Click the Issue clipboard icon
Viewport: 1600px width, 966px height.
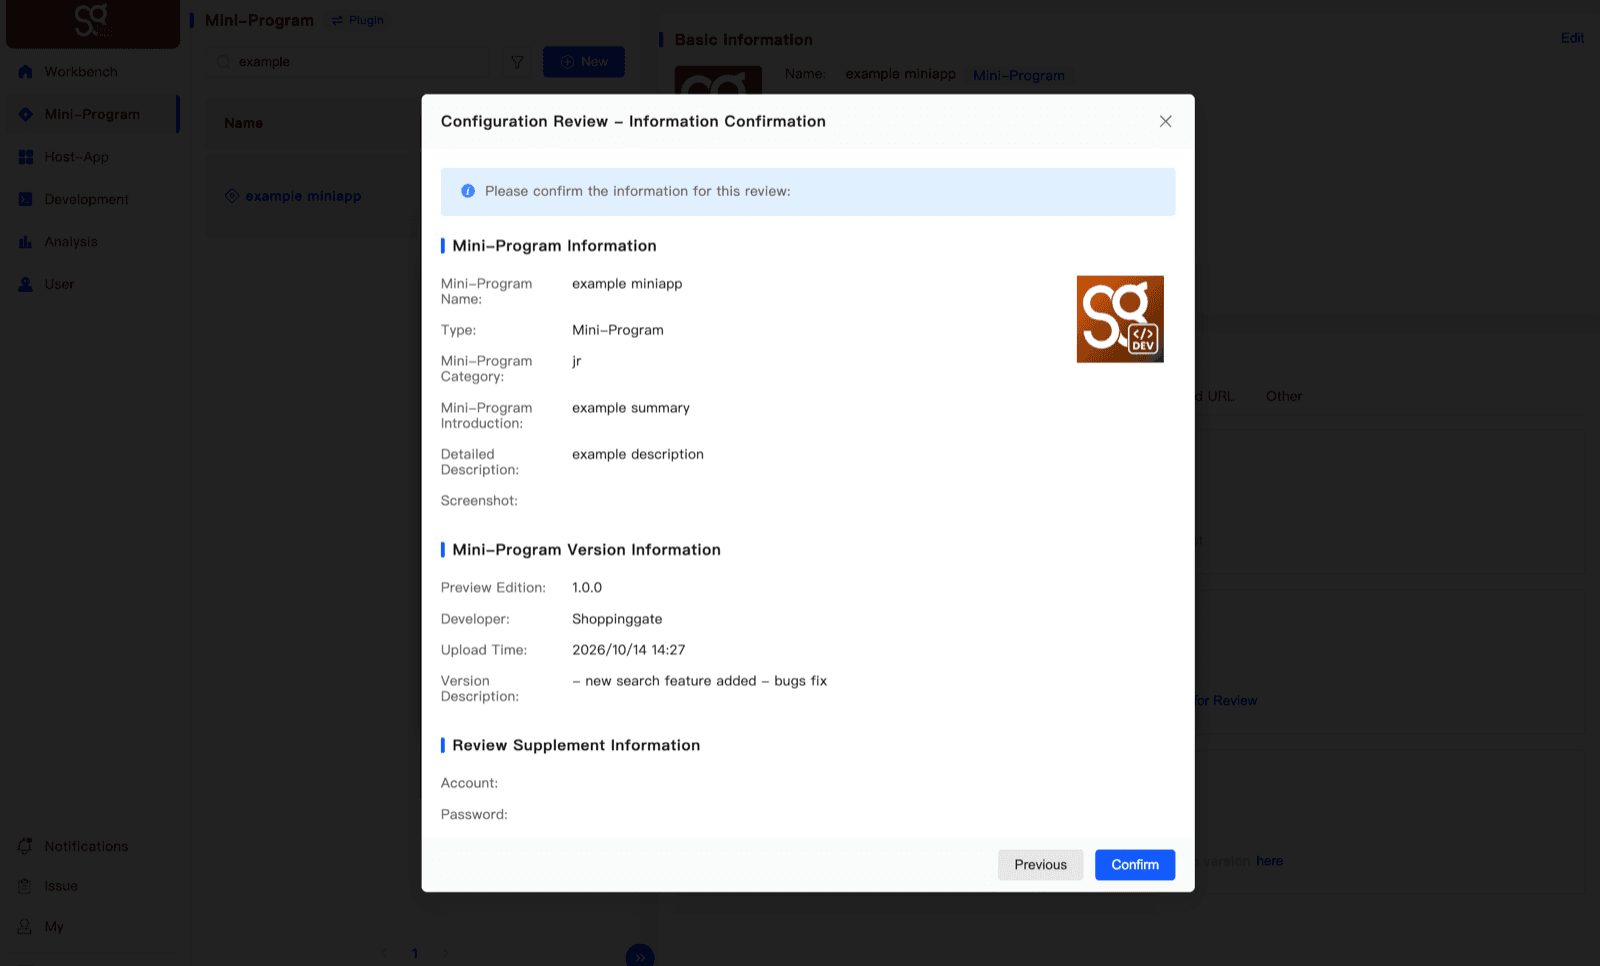(x=25, y=886)
